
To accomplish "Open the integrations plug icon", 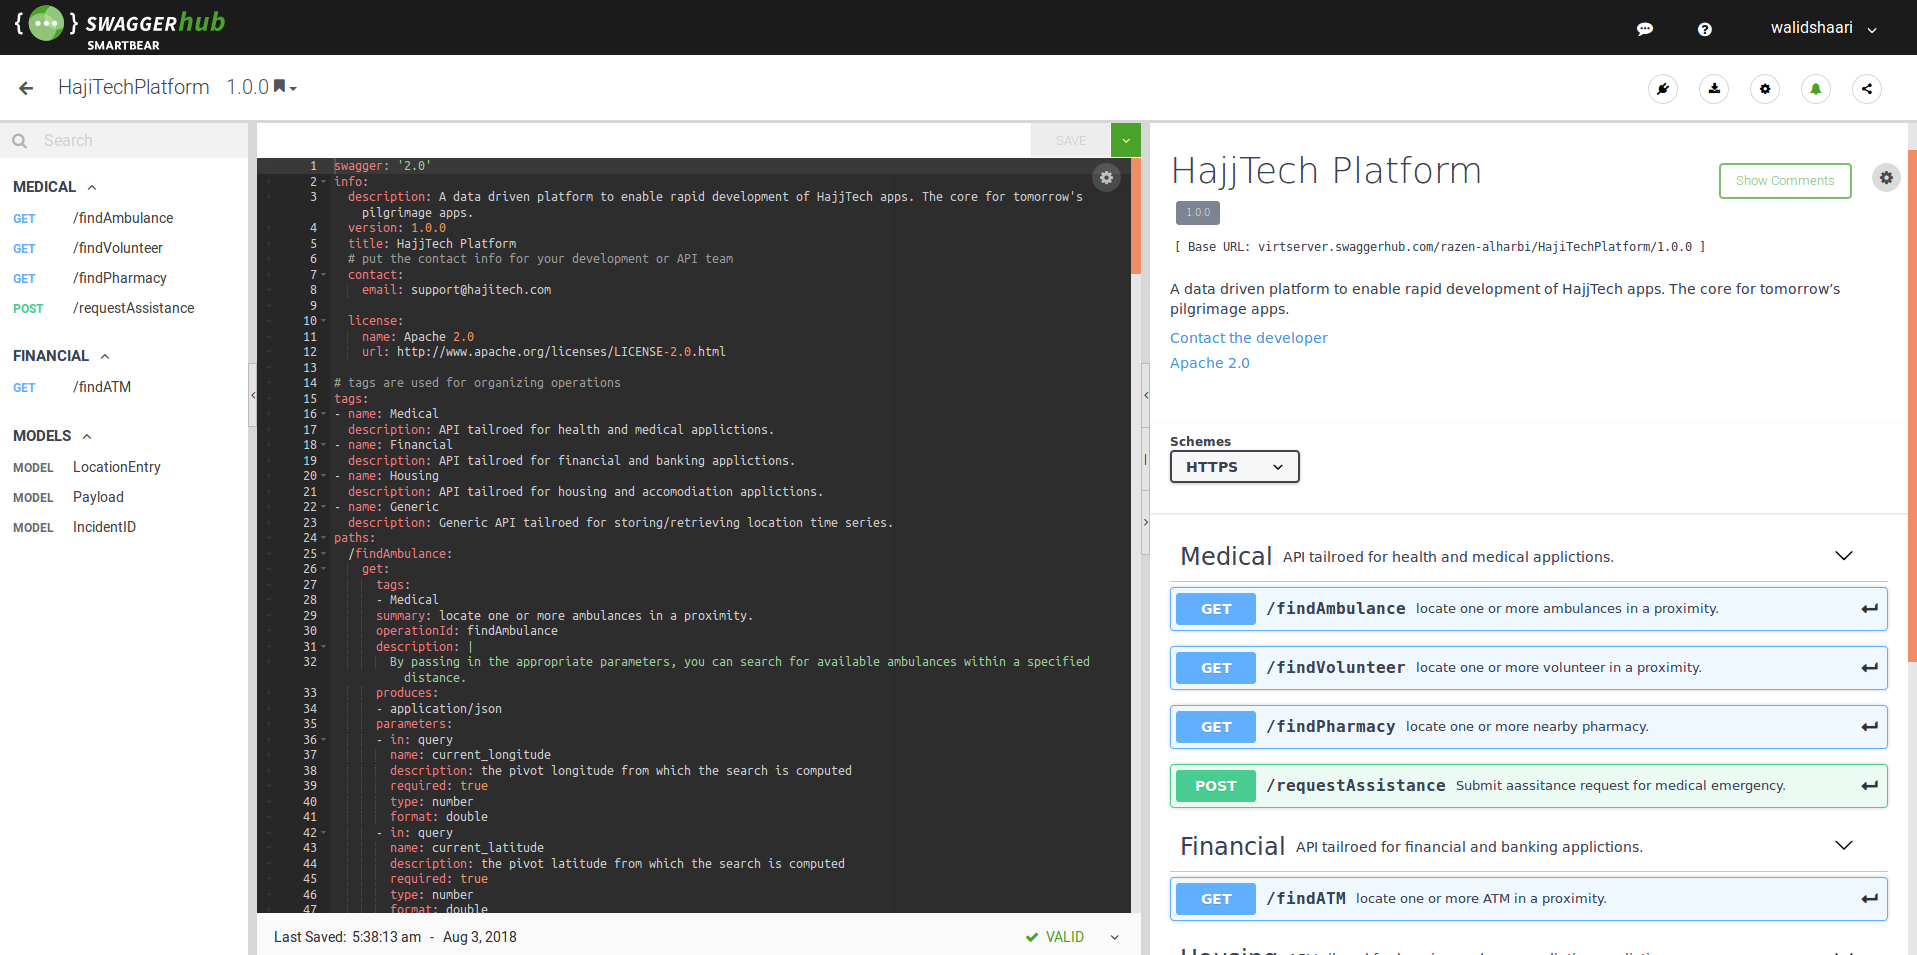I will (x=1663, y=89).
